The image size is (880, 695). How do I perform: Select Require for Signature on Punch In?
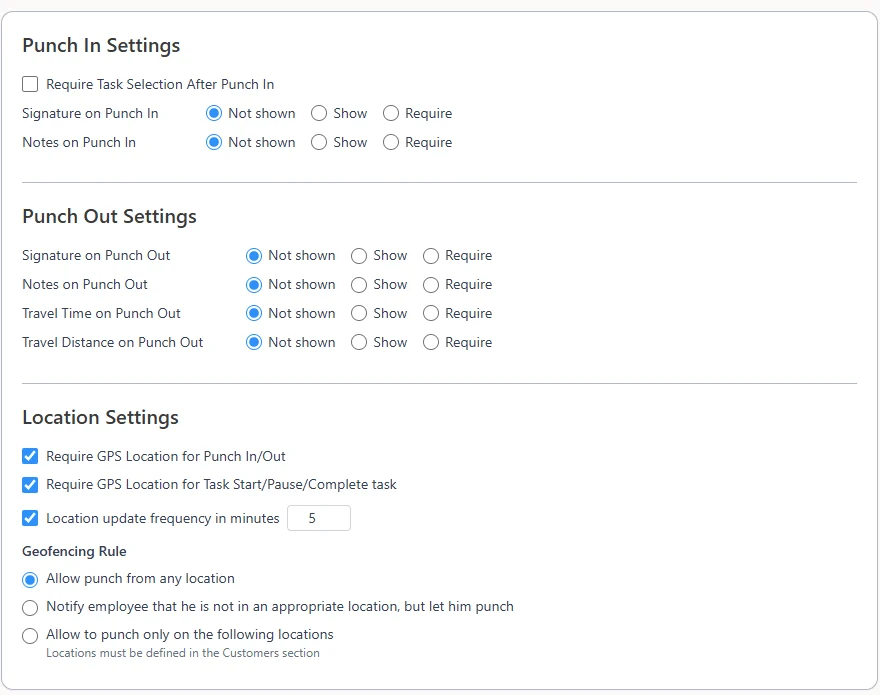coord(391,113)
